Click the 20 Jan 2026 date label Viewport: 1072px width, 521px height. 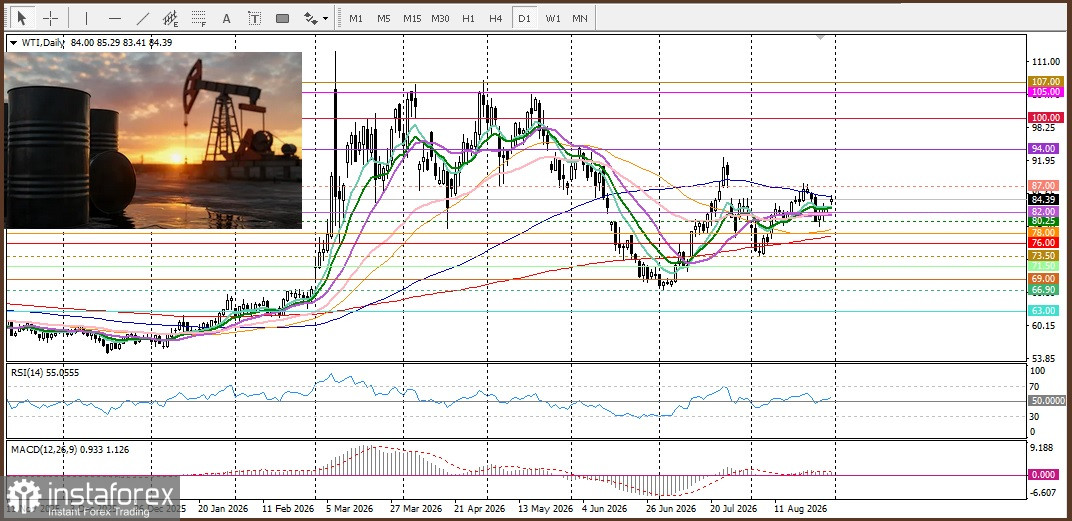tap(223, 509)
